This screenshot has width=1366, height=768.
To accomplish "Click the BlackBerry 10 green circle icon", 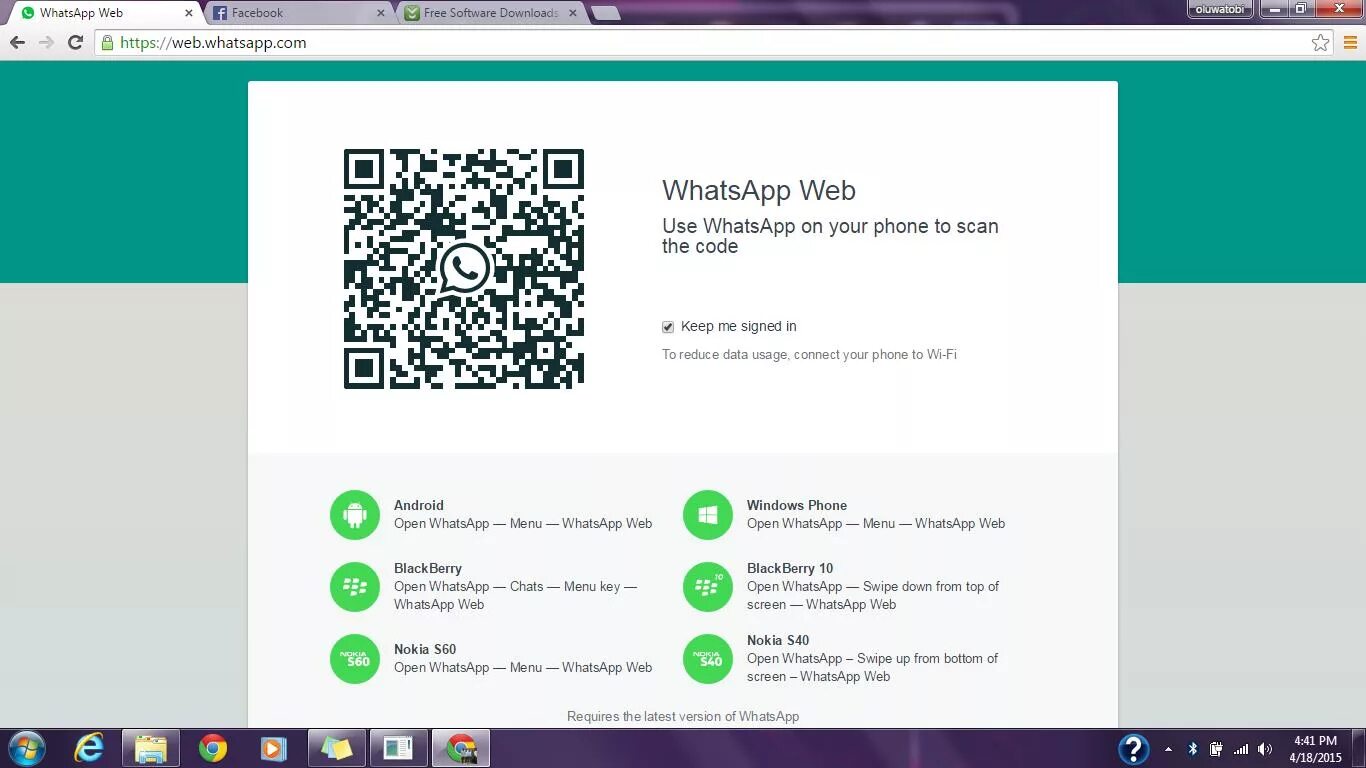I will point(708,587).
